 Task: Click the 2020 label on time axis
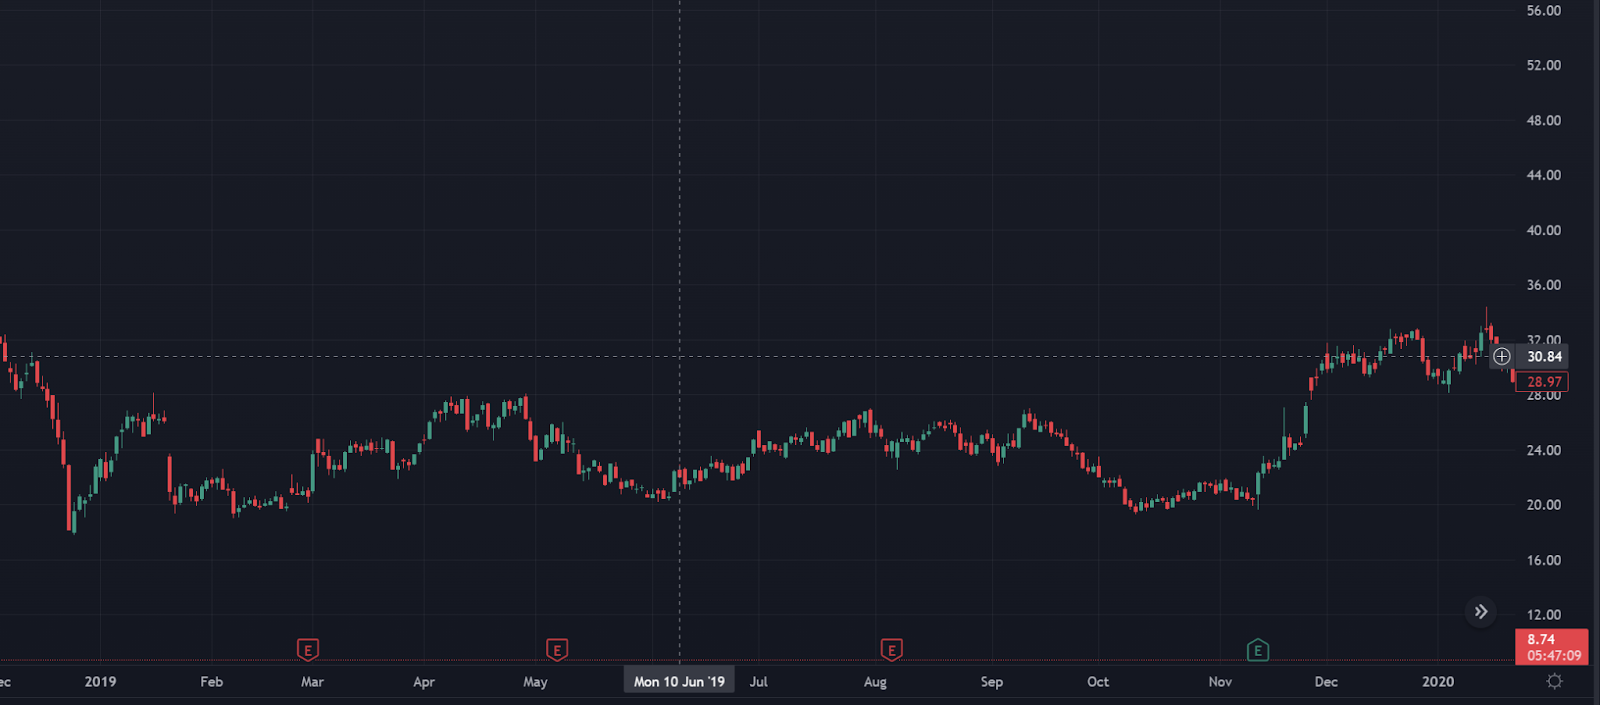click(1438, 681)
